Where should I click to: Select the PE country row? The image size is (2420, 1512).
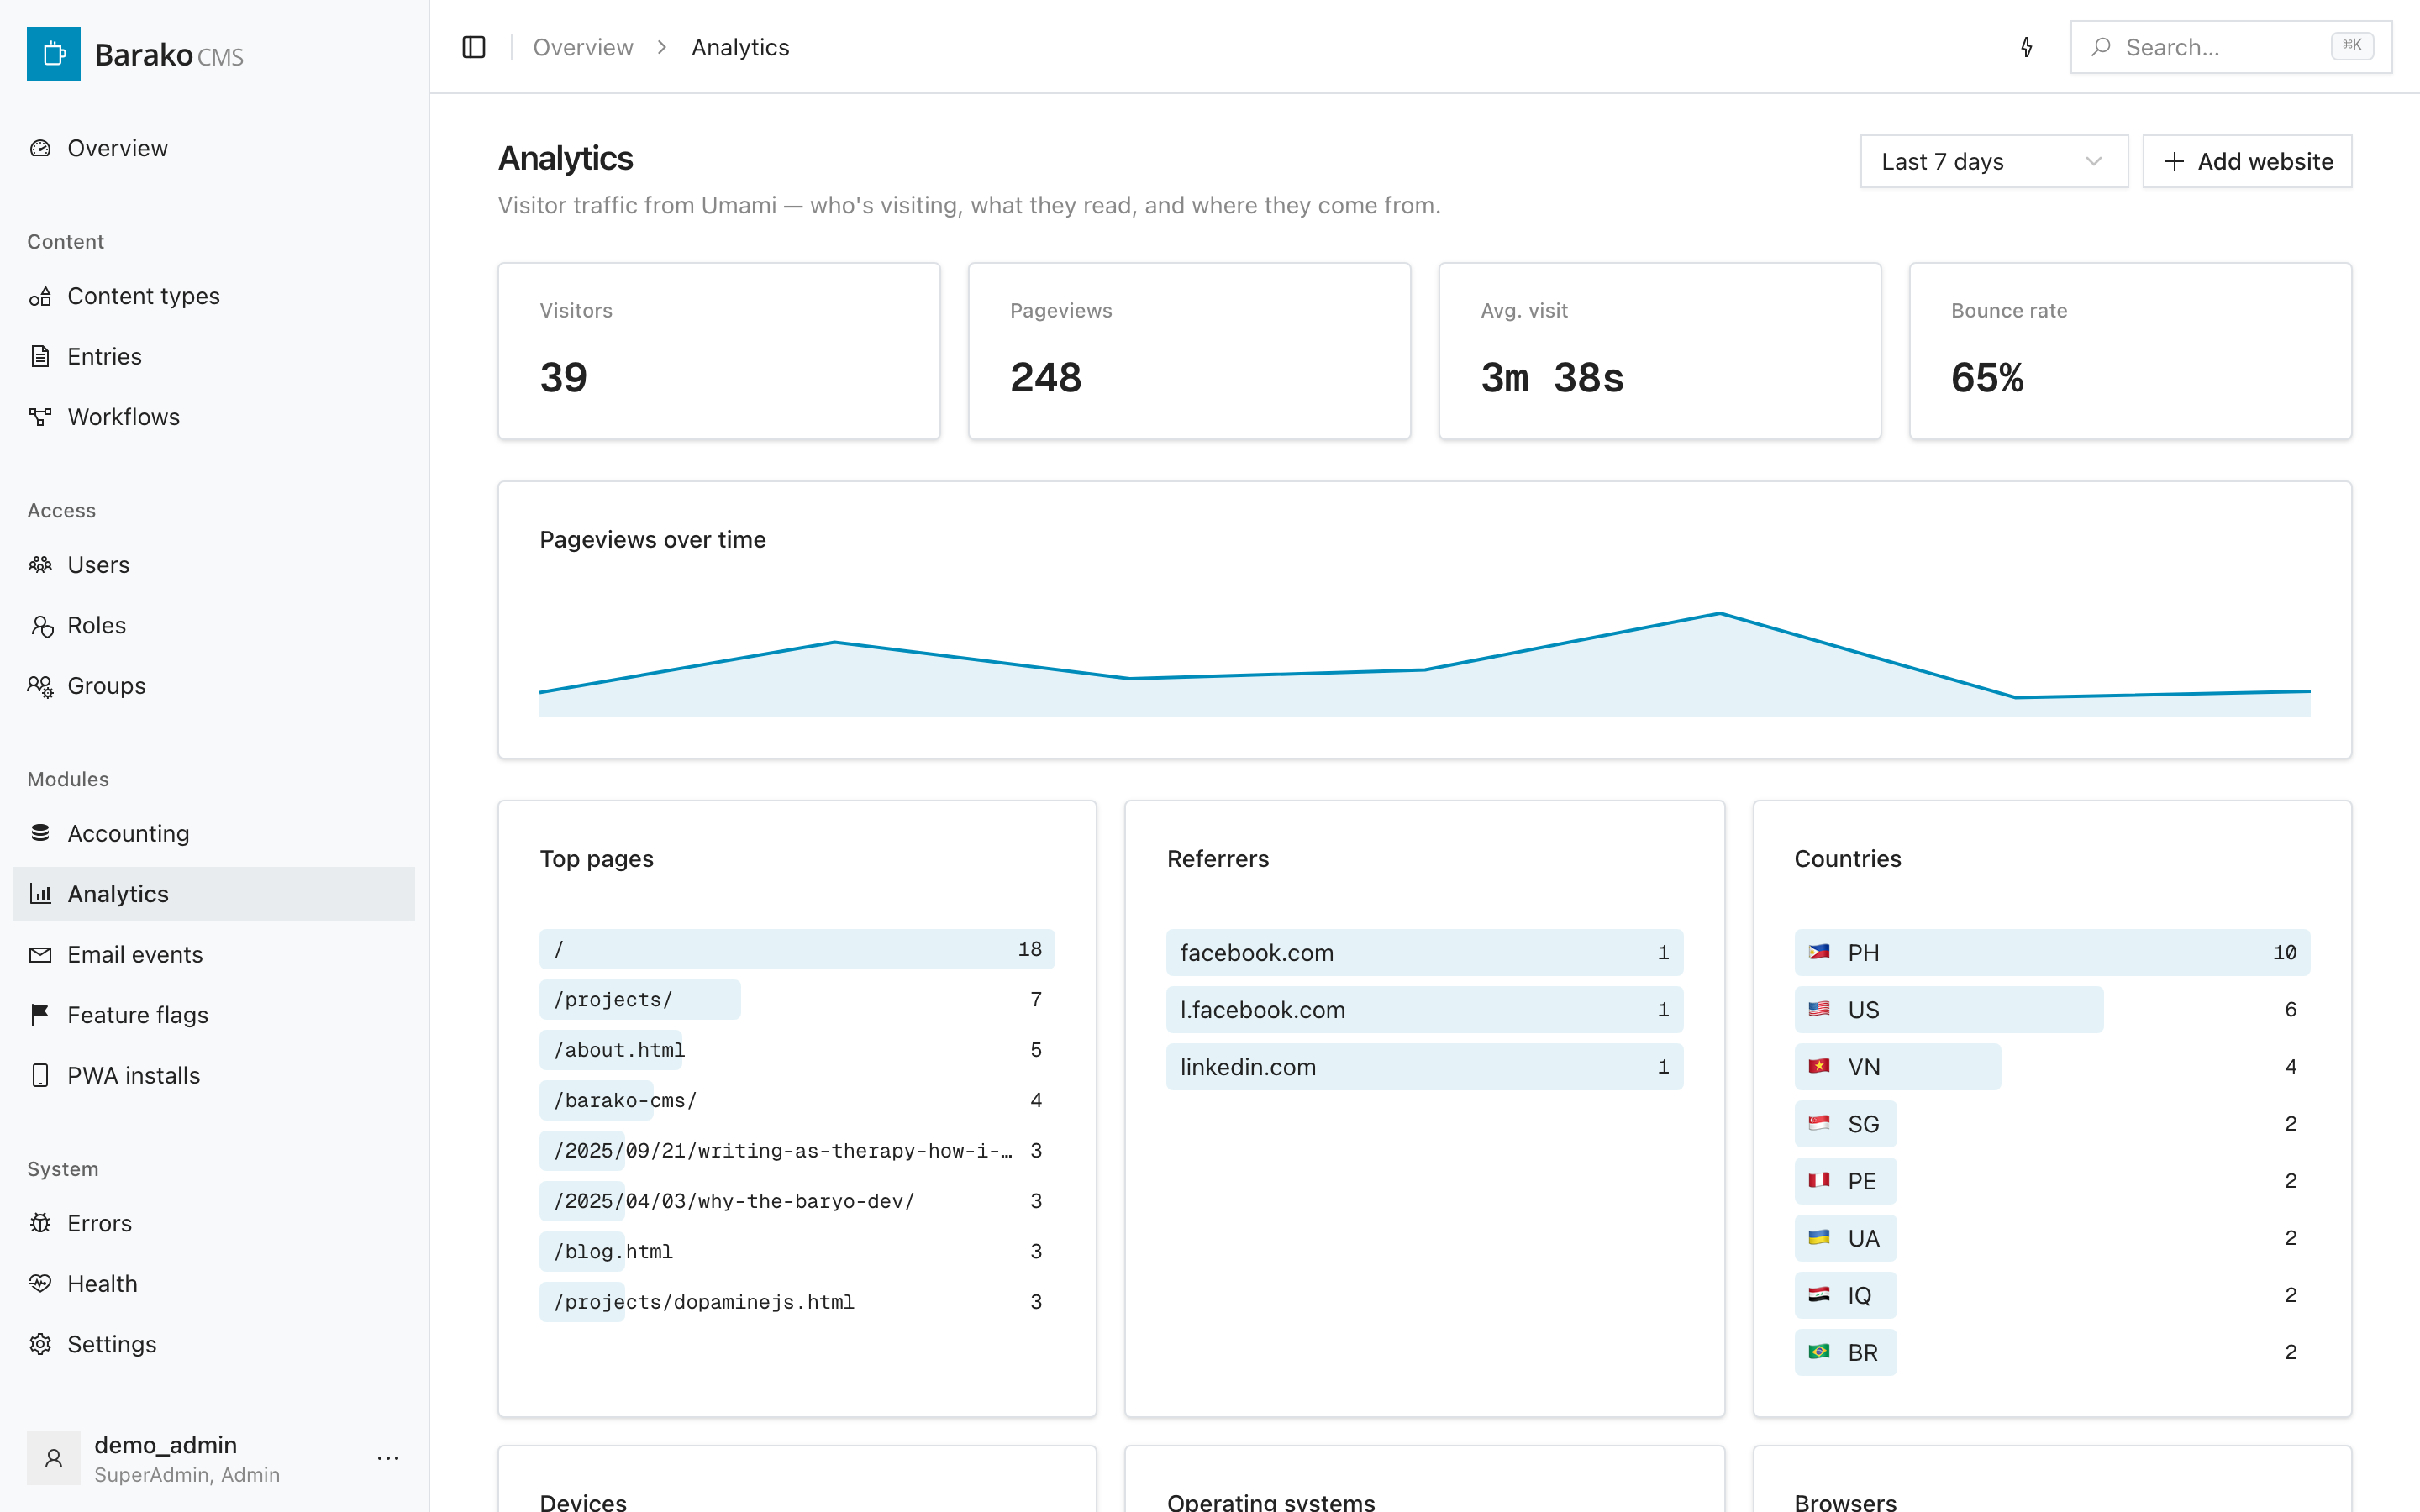[x=2052, y=1181]
